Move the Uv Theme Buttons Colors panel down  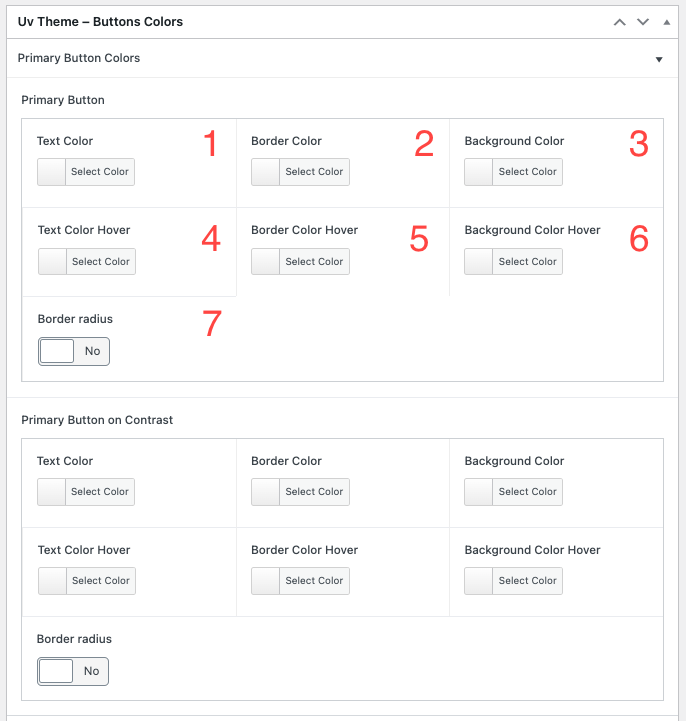click(x=643, y=21)
